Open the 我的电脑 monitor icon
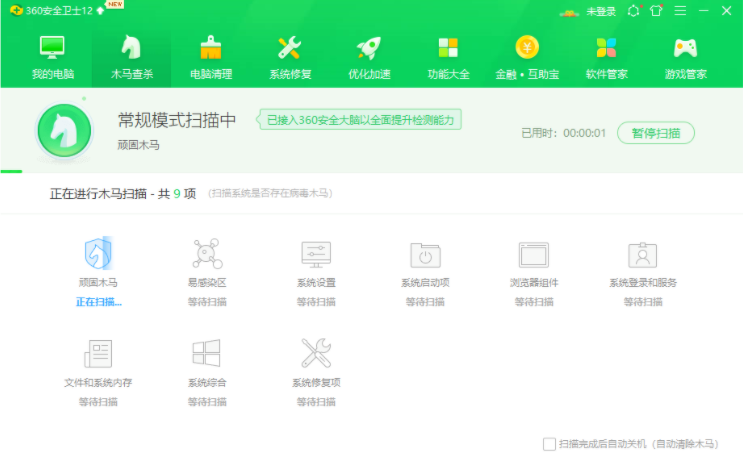This screenshot has width=745, height=455. (x=52, y=48)
